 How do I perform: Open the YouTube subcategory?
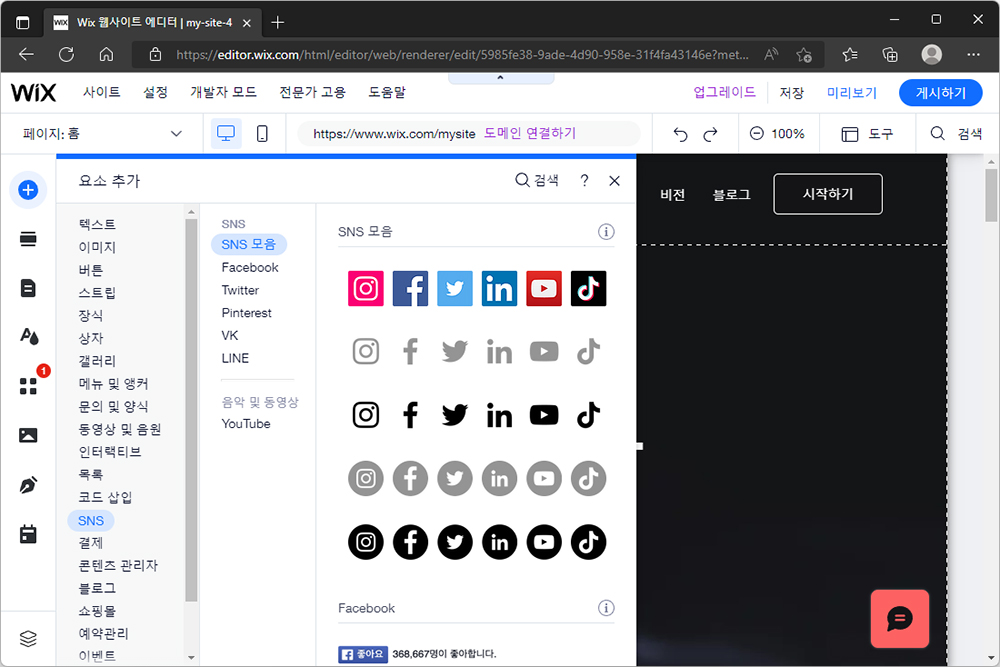pyautogui.click(x=246, y=423)
